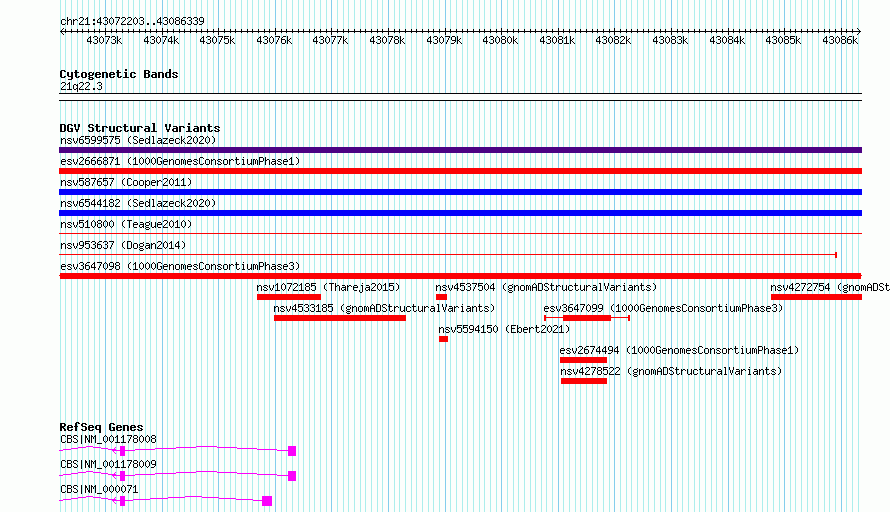Click the 43082k ruler tick label
This screenshot has width=890, height=512.
(613, 40)
